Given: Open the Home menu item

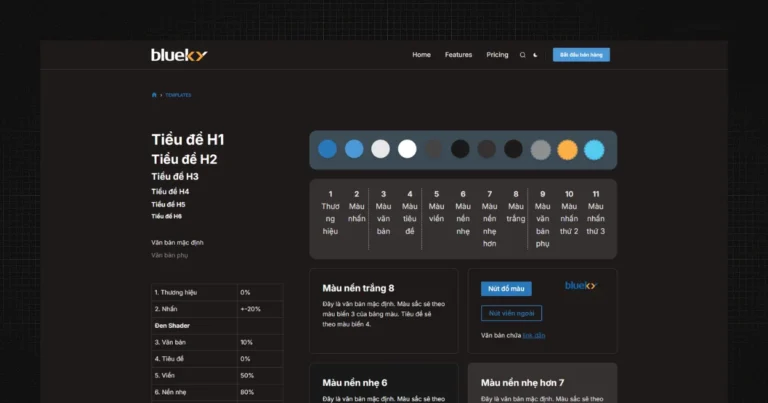Looking at the screenshot, I should pyautogui.click(x=421, y=55).
